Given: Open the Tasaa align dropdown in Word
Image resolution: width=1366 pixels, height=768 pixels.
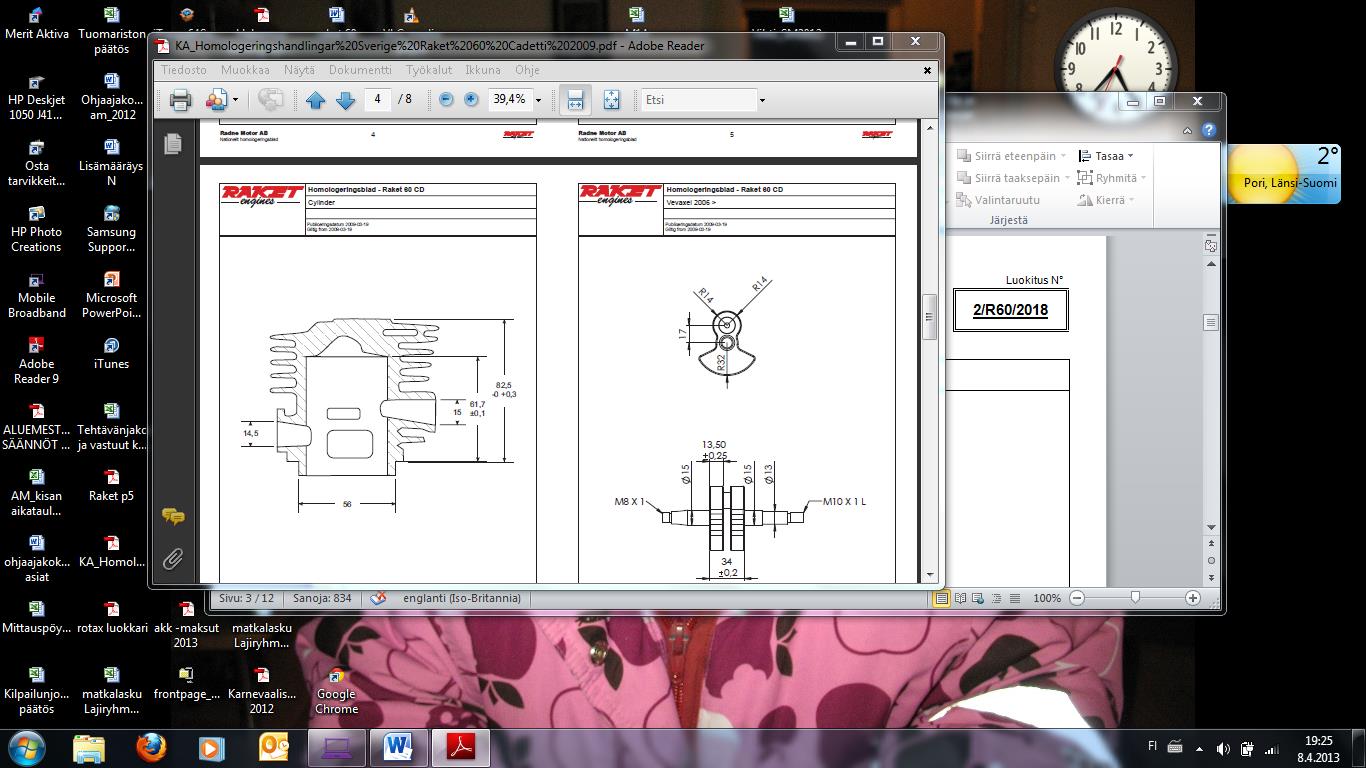Looking at the screenshot, I should 1106,156.
